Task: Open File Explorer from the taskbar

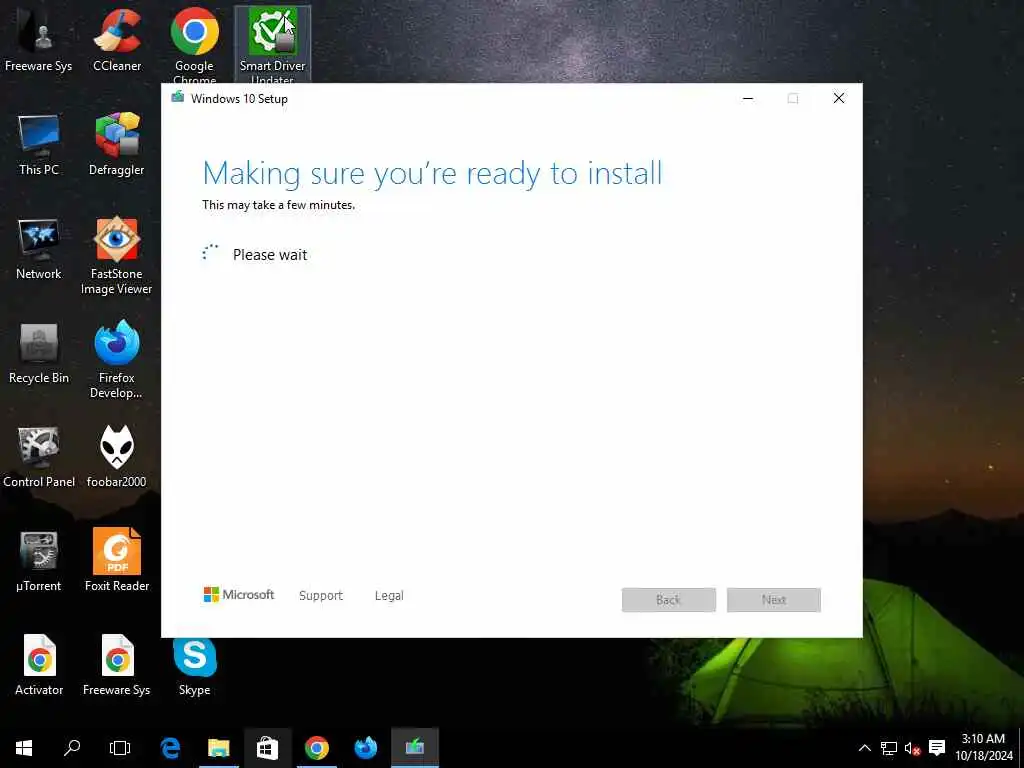Action: (219, 748)
